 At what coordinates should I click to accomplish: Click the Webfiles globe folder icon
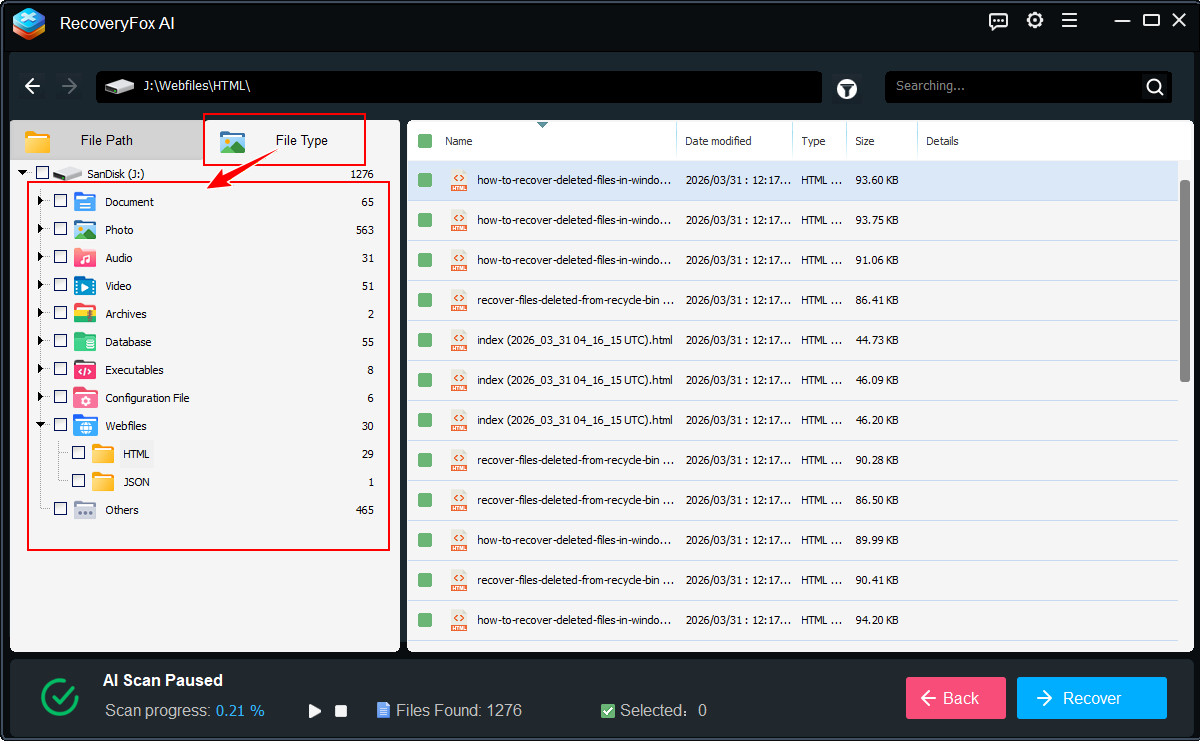tap(85, 425)
